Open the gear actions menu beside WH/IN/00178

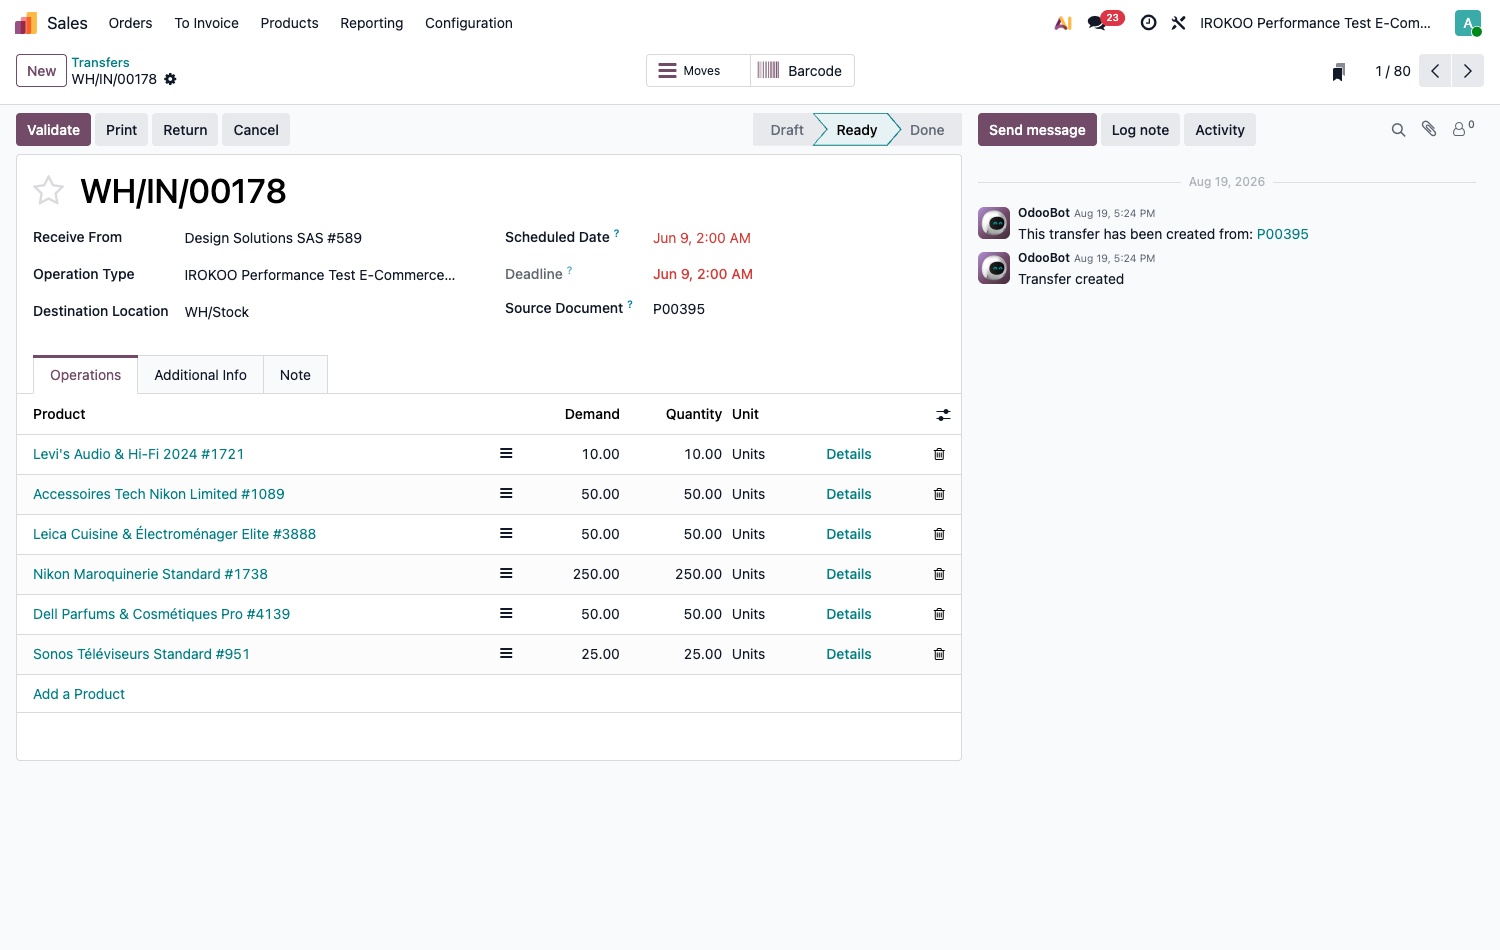(x=170, y=79)
